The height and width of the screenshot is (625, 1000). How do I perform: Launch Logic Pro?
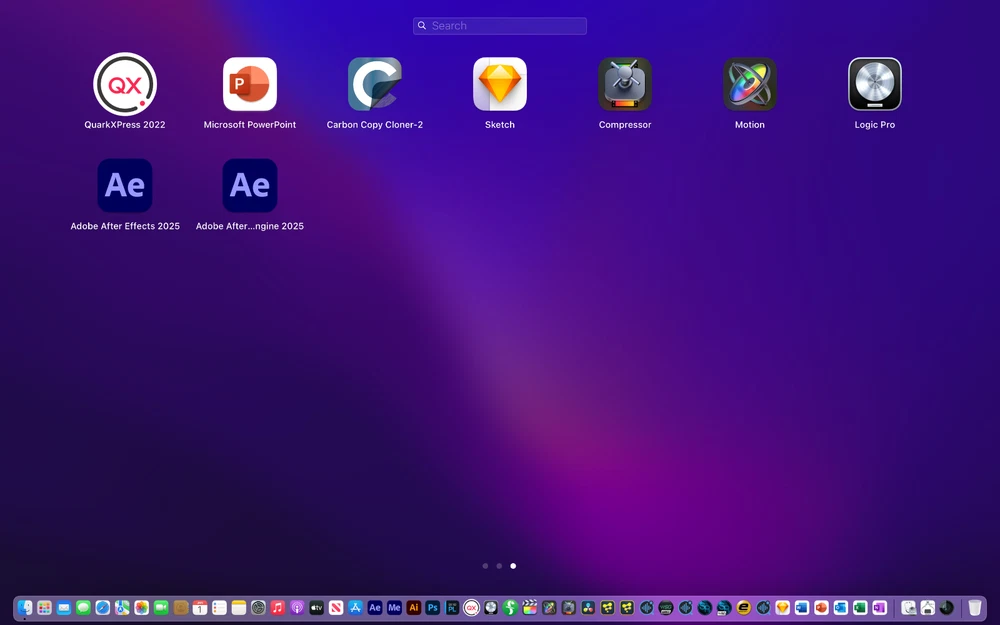click(x=875, y=85)
